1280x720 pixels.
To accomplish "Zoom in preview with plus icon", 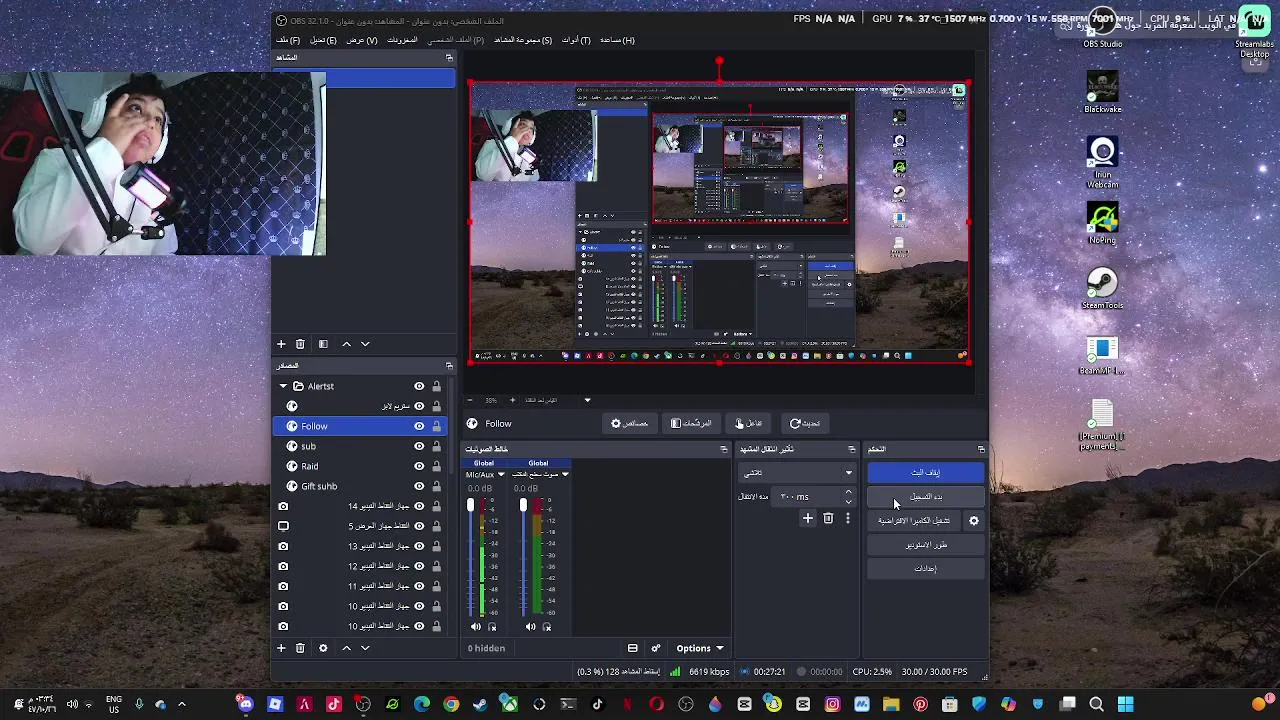I will tap(513, 400).
